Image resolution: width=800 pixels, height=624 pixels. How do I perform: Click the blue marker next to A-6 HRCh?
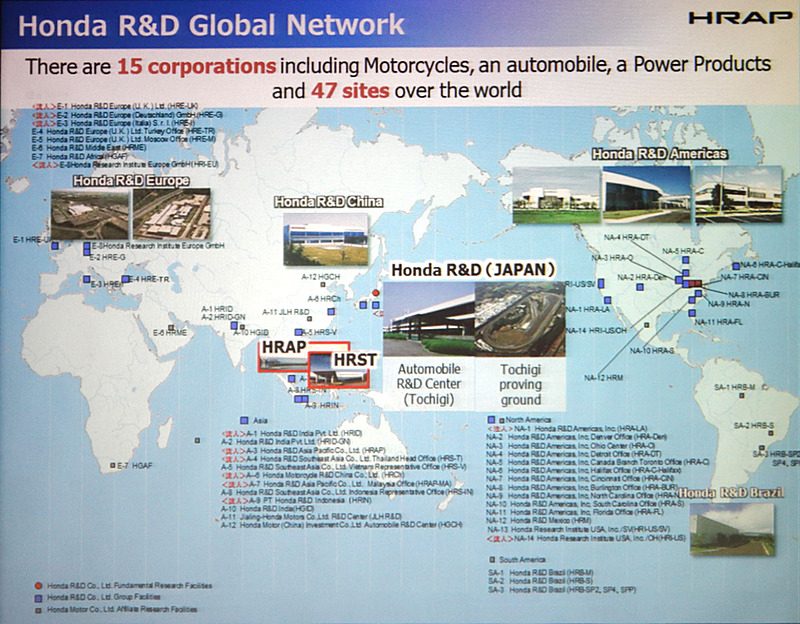[331, 311]
